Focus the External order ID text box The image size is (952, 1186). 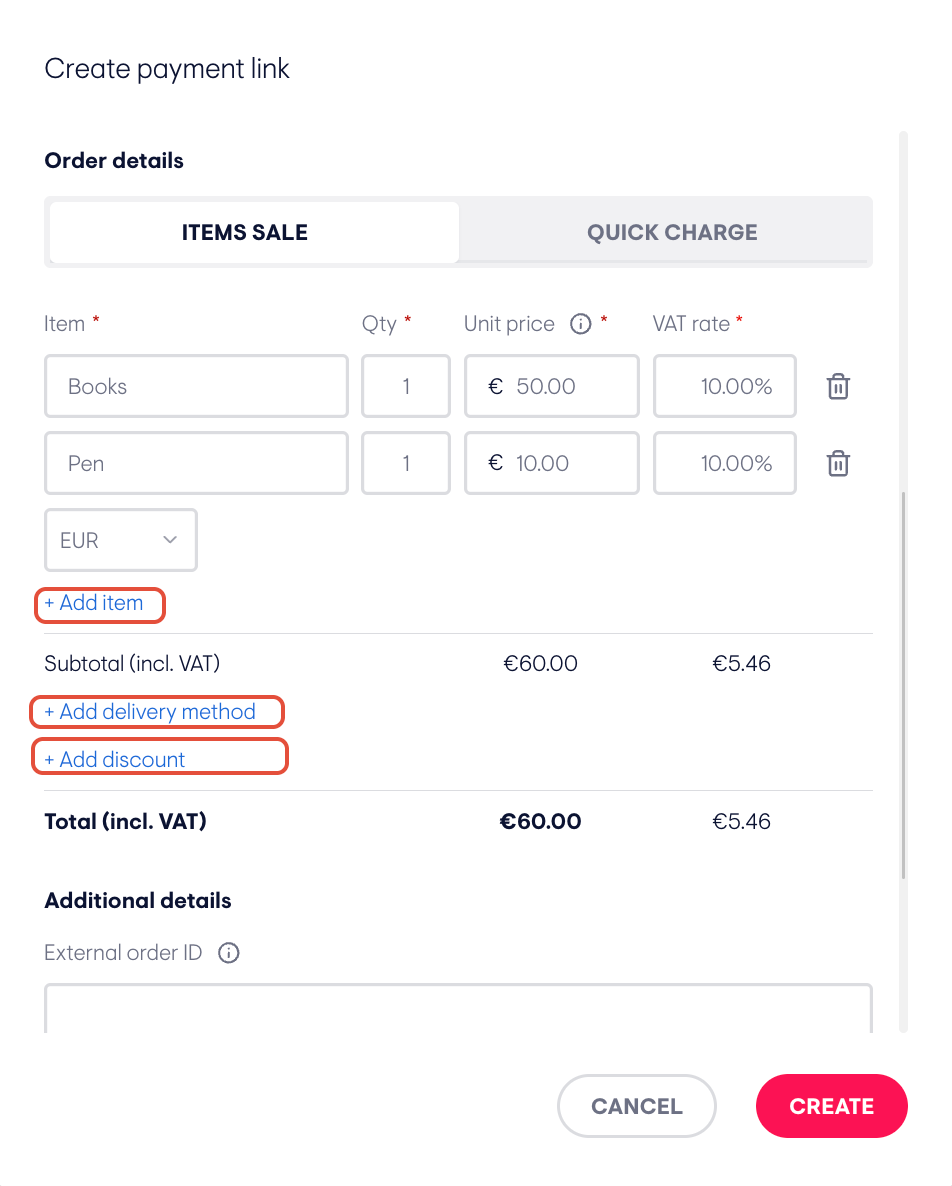tap(458, 1008)
